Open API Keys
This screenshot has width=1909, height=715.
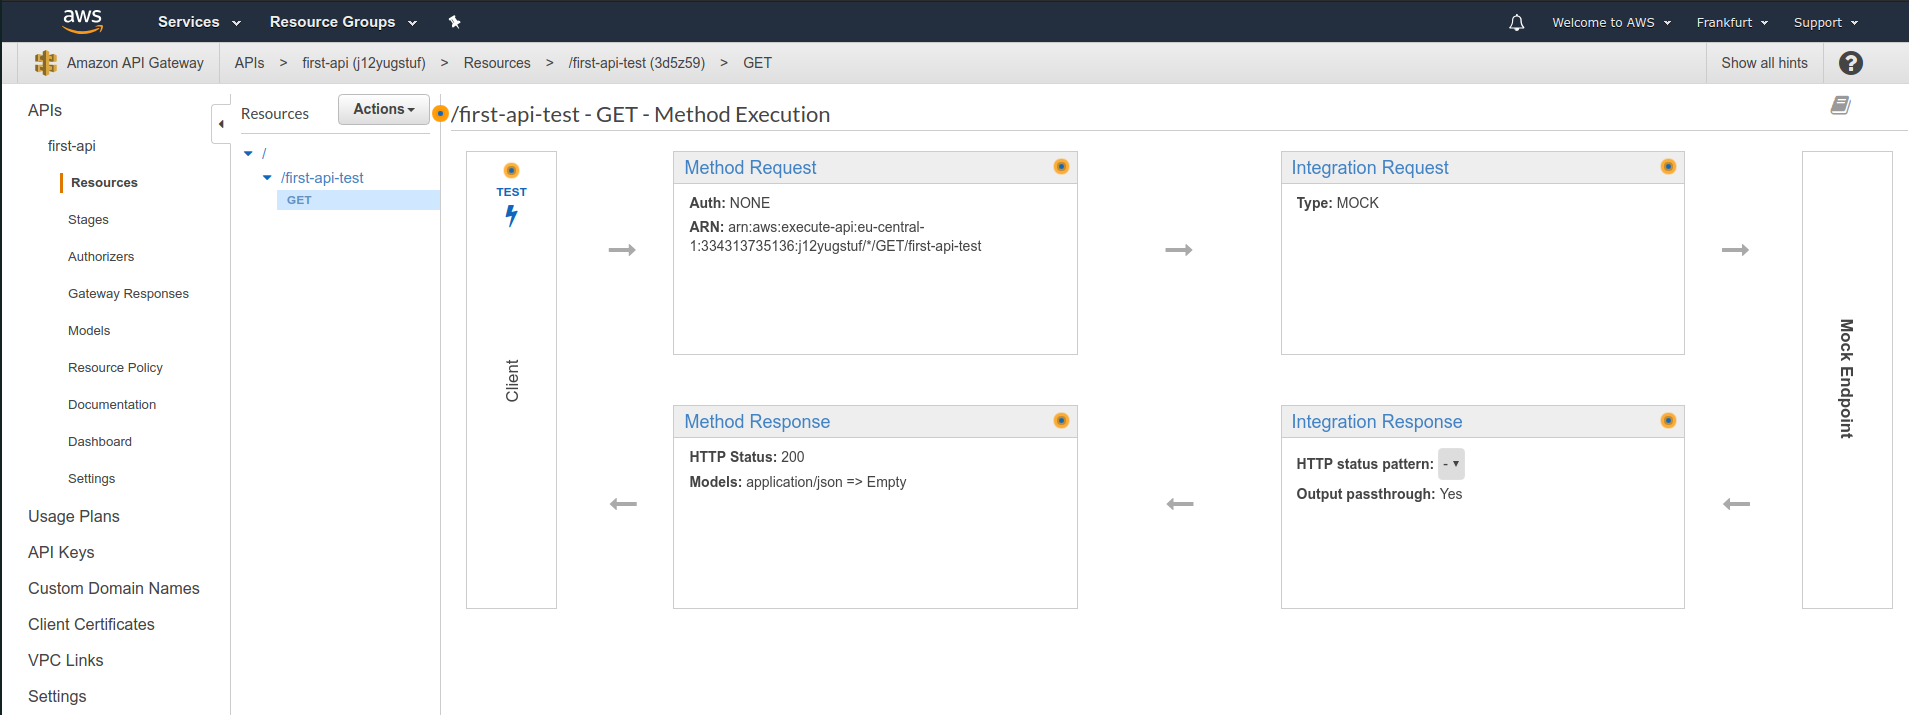coord(61,552)
